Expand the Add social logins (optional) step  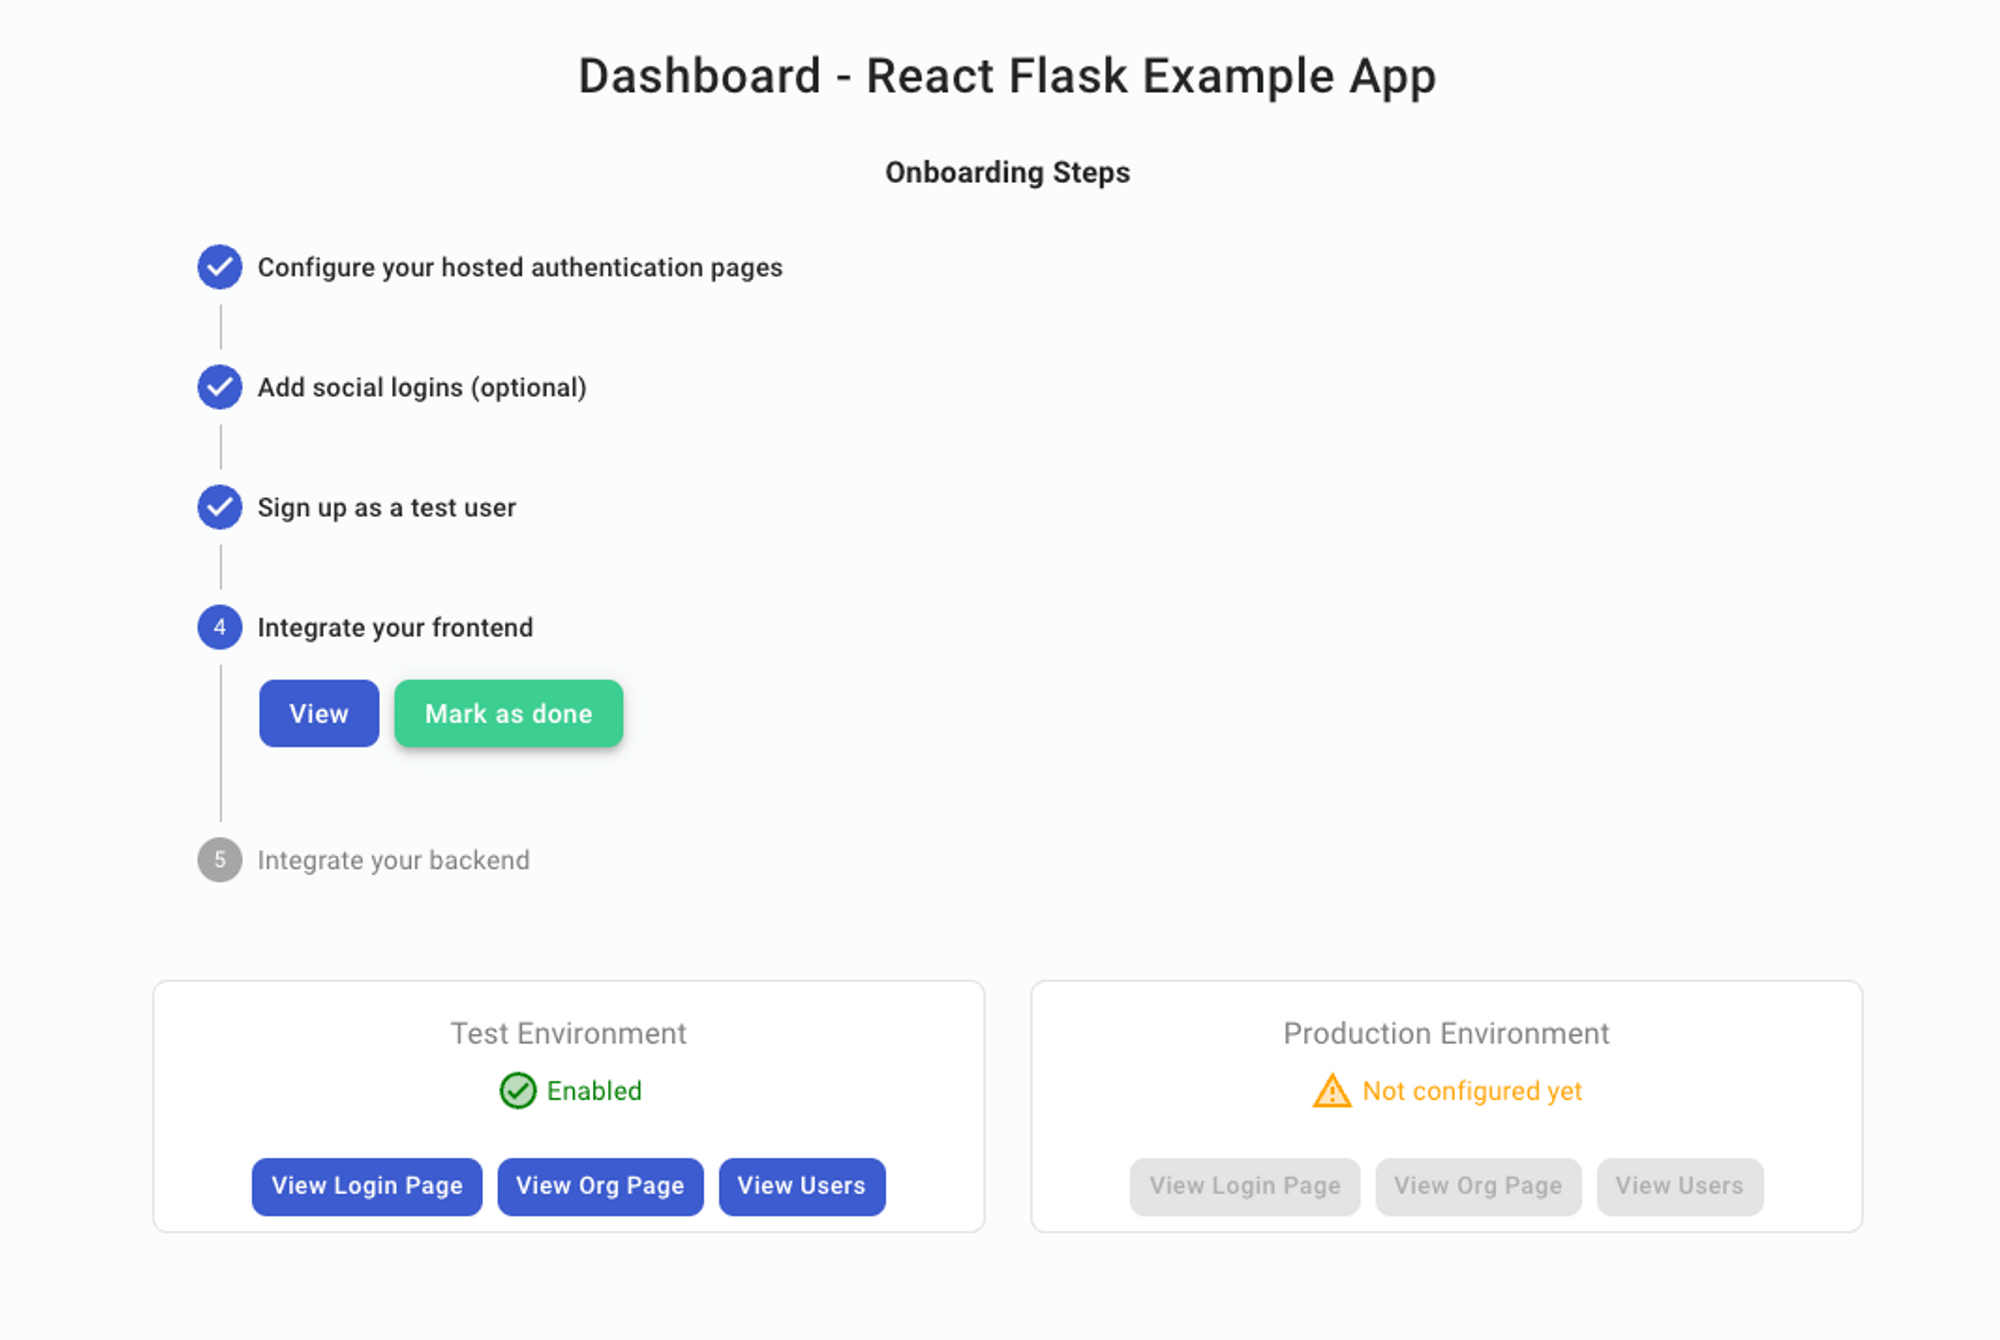[x=422, y=387]
